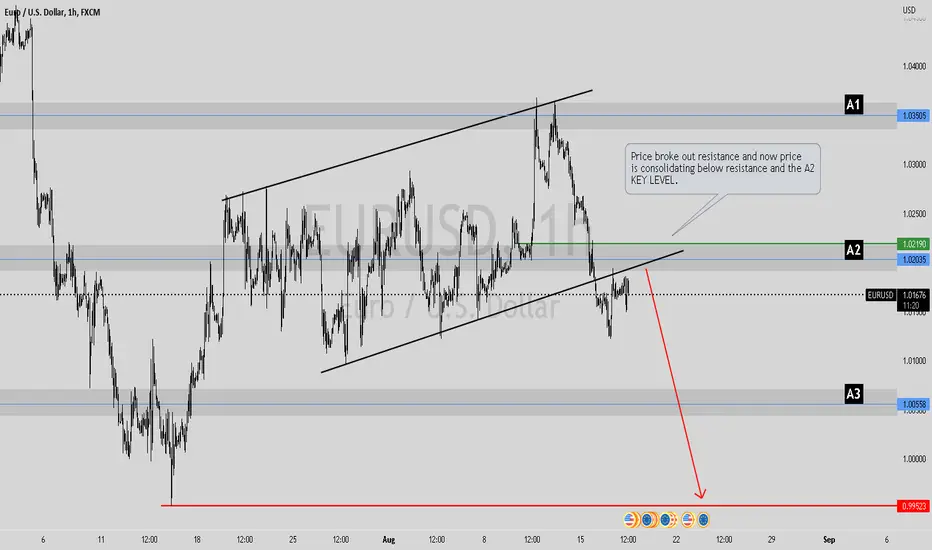Screen dimensions: 932x550
Task: Click the 11 date label on time axis
Action: (x=101, y=540)
